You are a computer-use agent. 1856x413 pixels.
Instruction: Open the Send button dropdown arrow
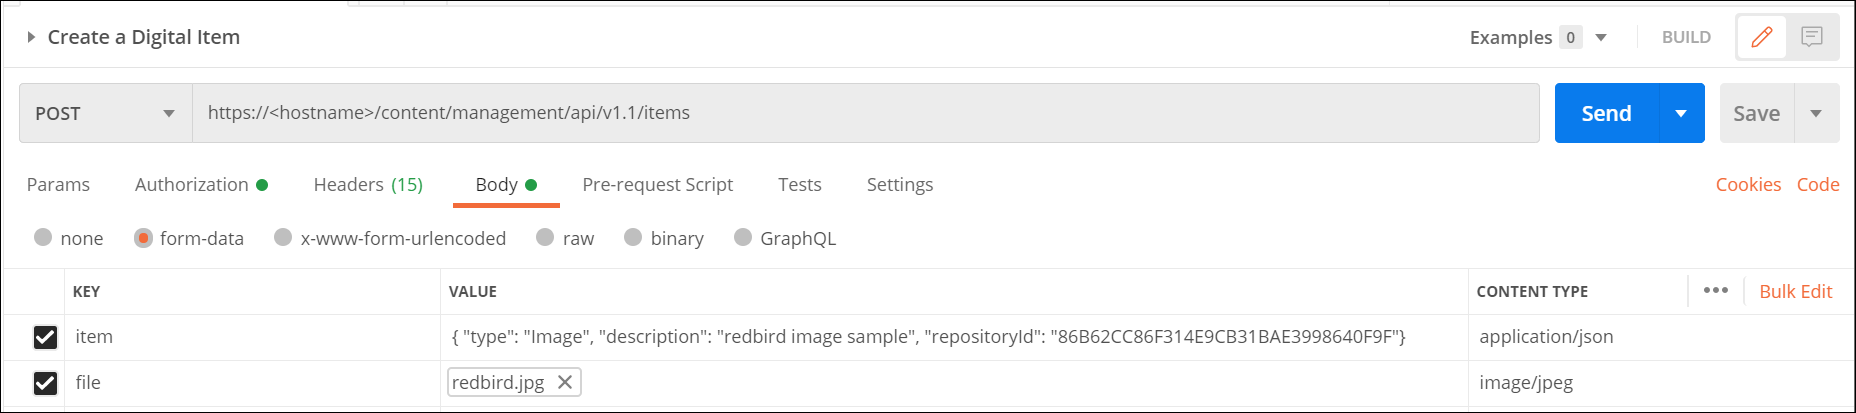[1682, 113]
